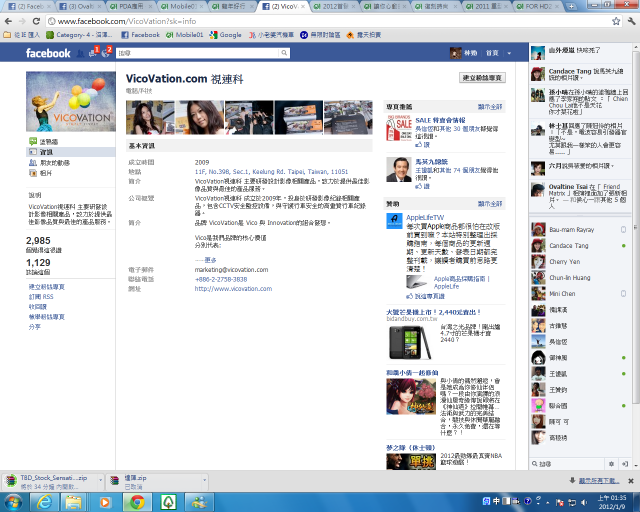Click the Keelung Rd. Taipei address link

click(271, 171)
